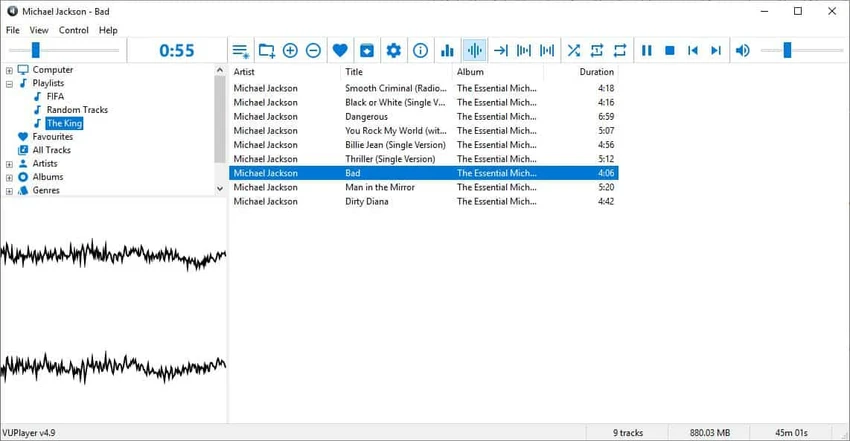Screen dimensions: 850x441
Task: Open the Favourites list
Action: 52,137
